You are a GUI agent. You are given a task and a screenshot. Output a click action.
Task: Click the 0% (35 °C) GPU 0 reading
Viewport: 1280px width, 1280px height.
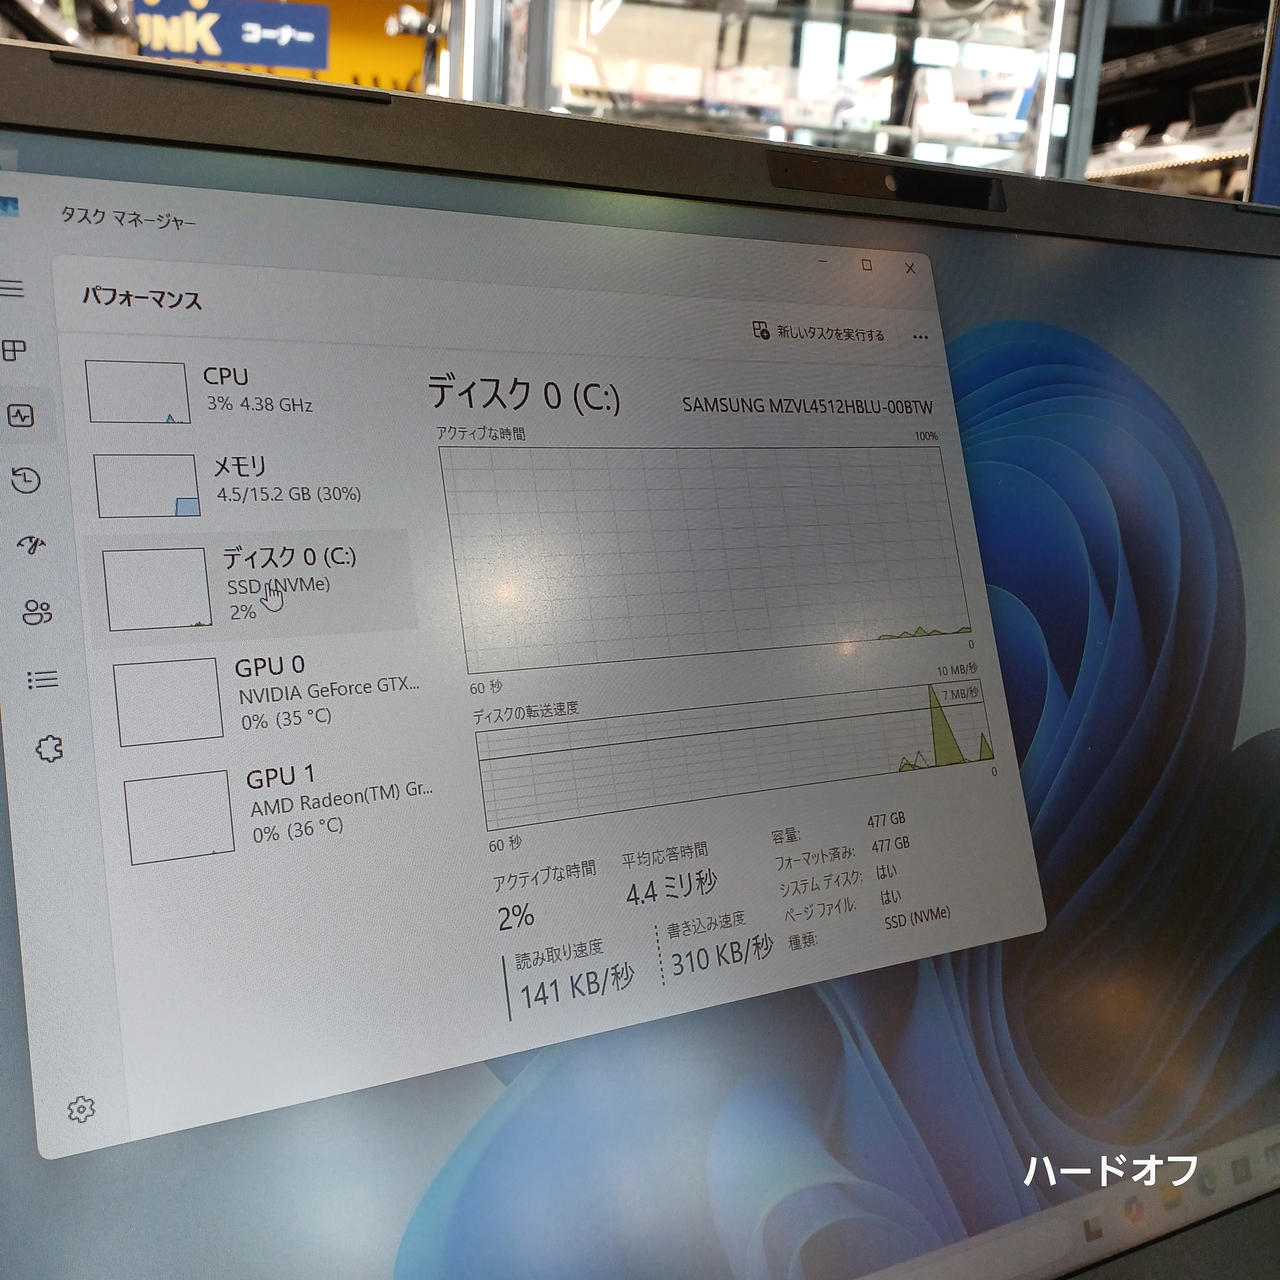(x=286, y=719)
